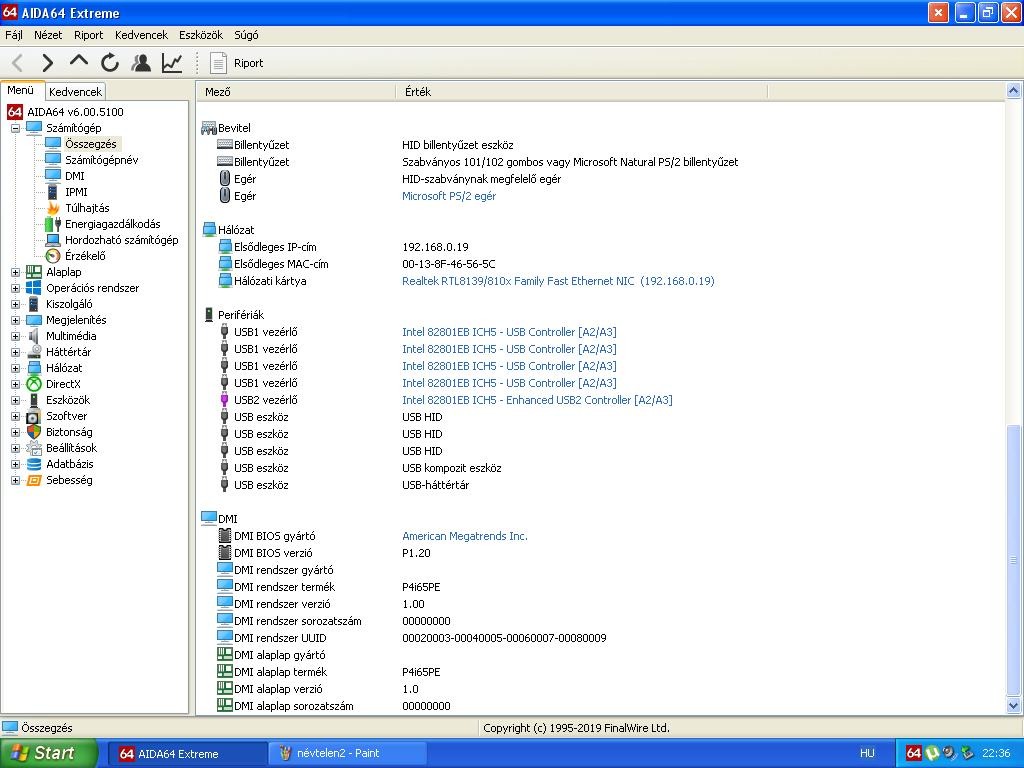Screen dimensions: 1024x768
Task: Click the Multimédia speaker icon
Action: (34, 336)
